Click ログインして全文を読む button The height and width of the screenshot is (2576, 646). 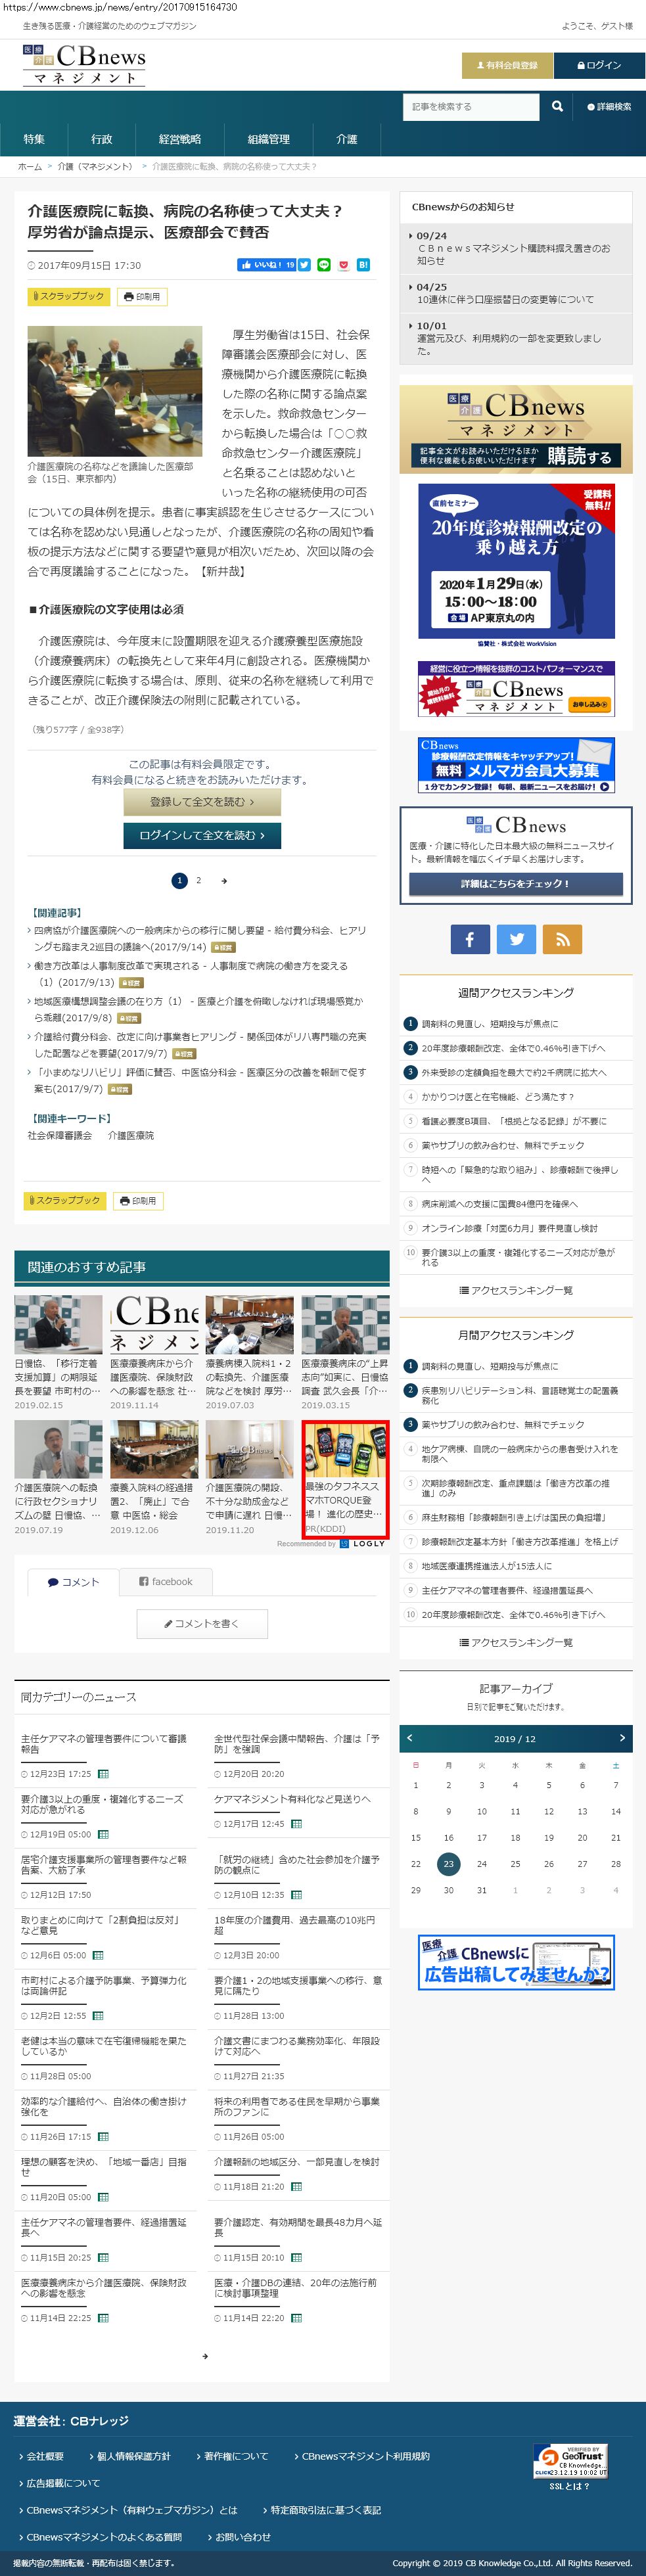pos(202,835)
